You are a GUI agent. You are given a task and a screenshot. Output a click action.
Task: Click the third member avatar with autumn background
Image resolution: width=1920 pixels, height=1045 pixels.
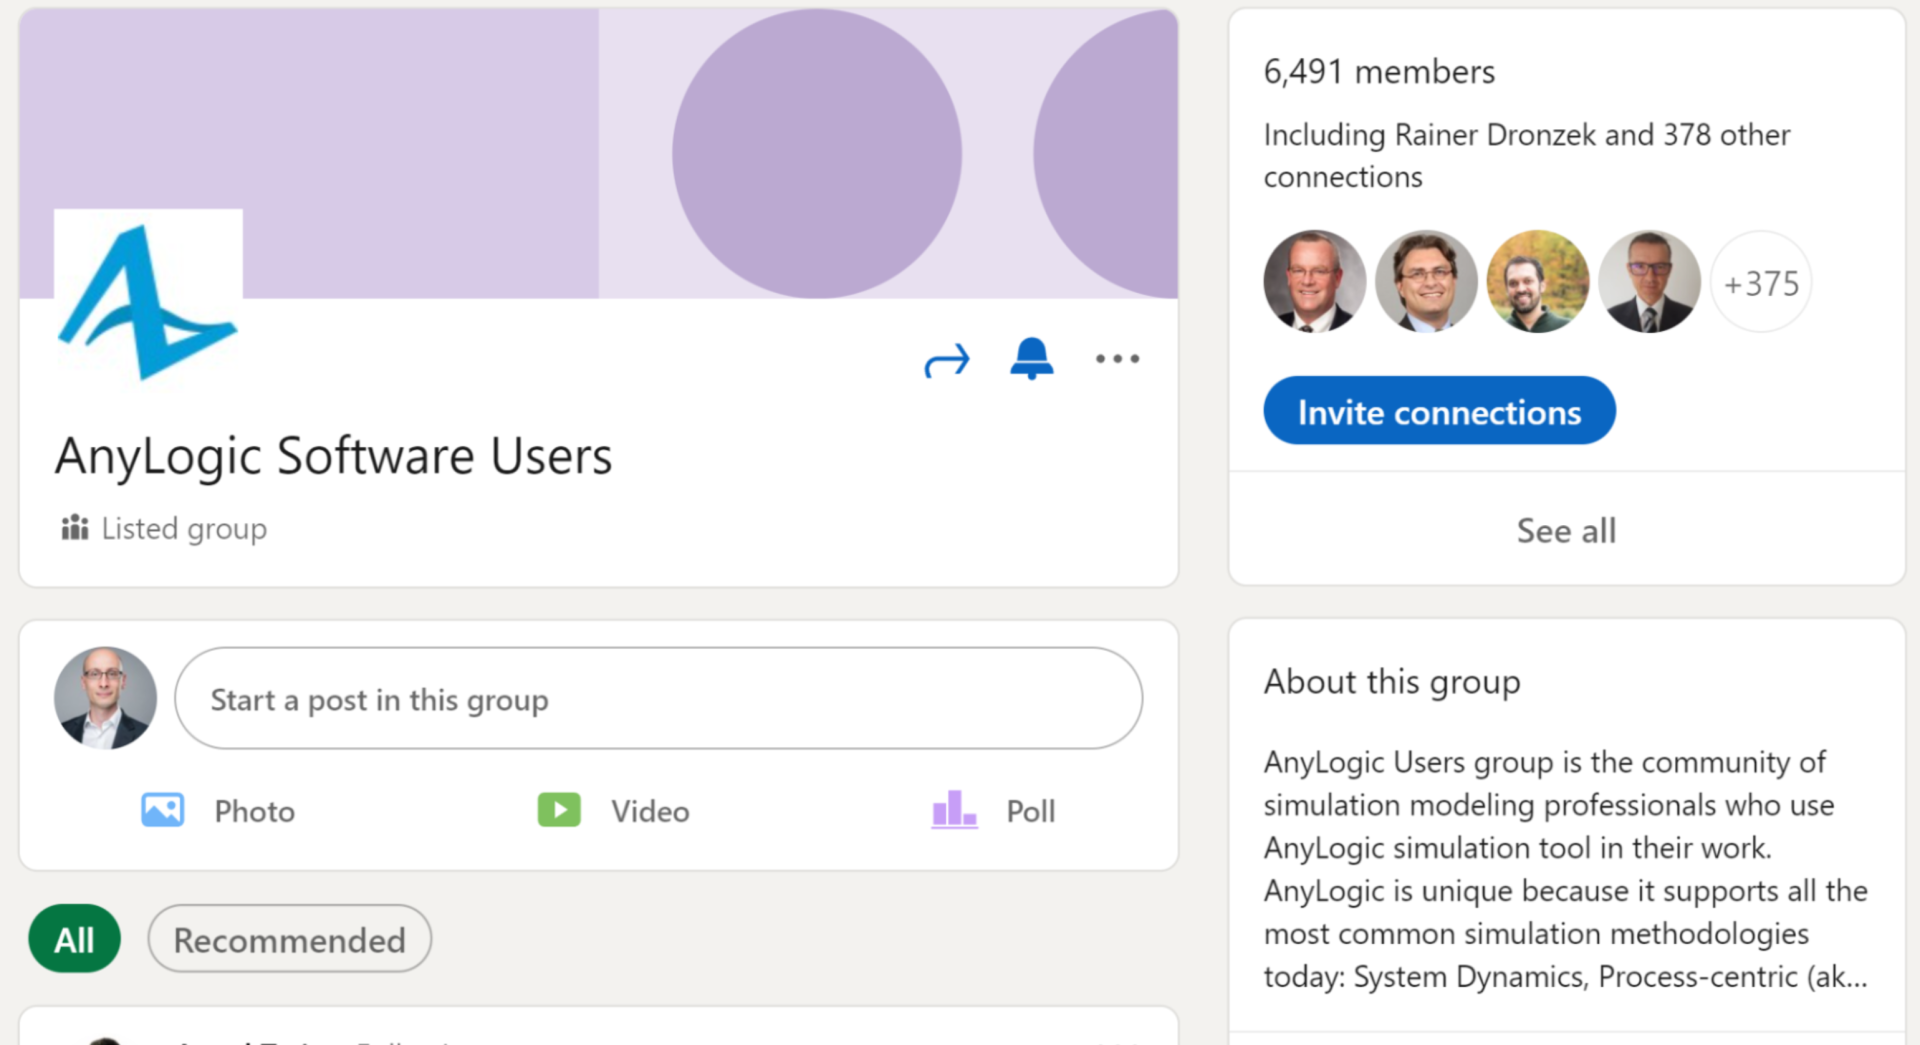[x=1538, y=282]
